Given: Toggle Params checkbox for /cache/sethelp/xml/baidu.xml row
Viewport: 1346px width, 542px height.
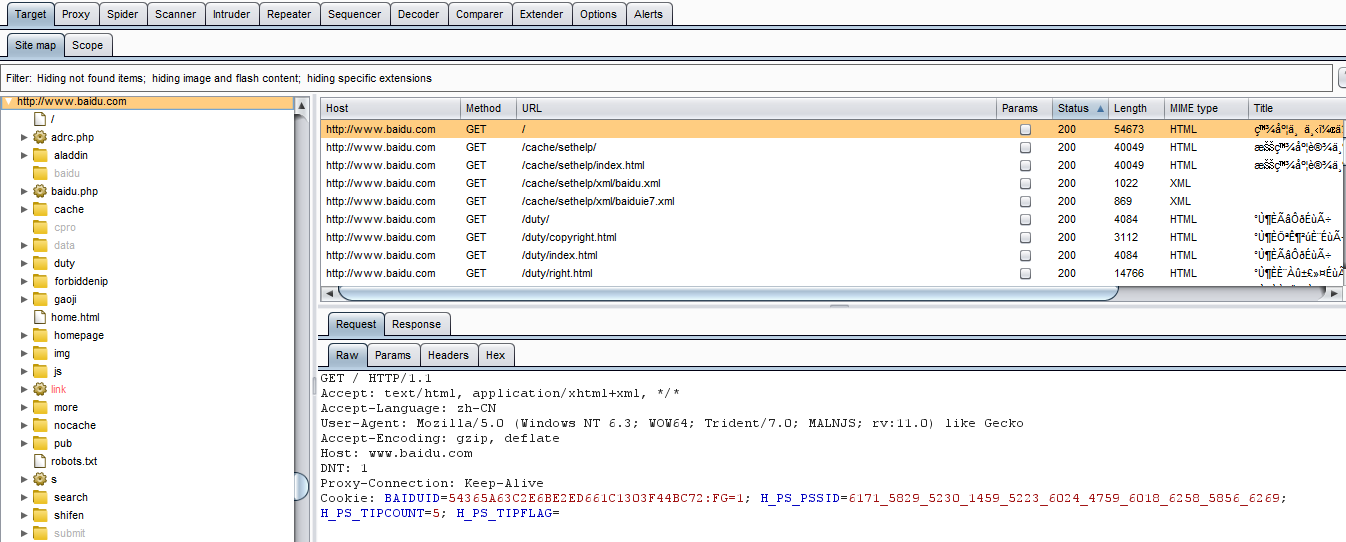Looking at the screenshot, I should [1025, 183].
